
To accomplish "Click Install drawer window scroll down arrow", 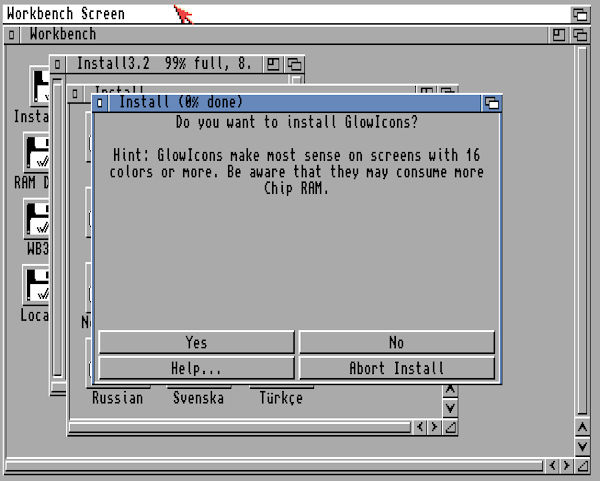I will [450, 408].
